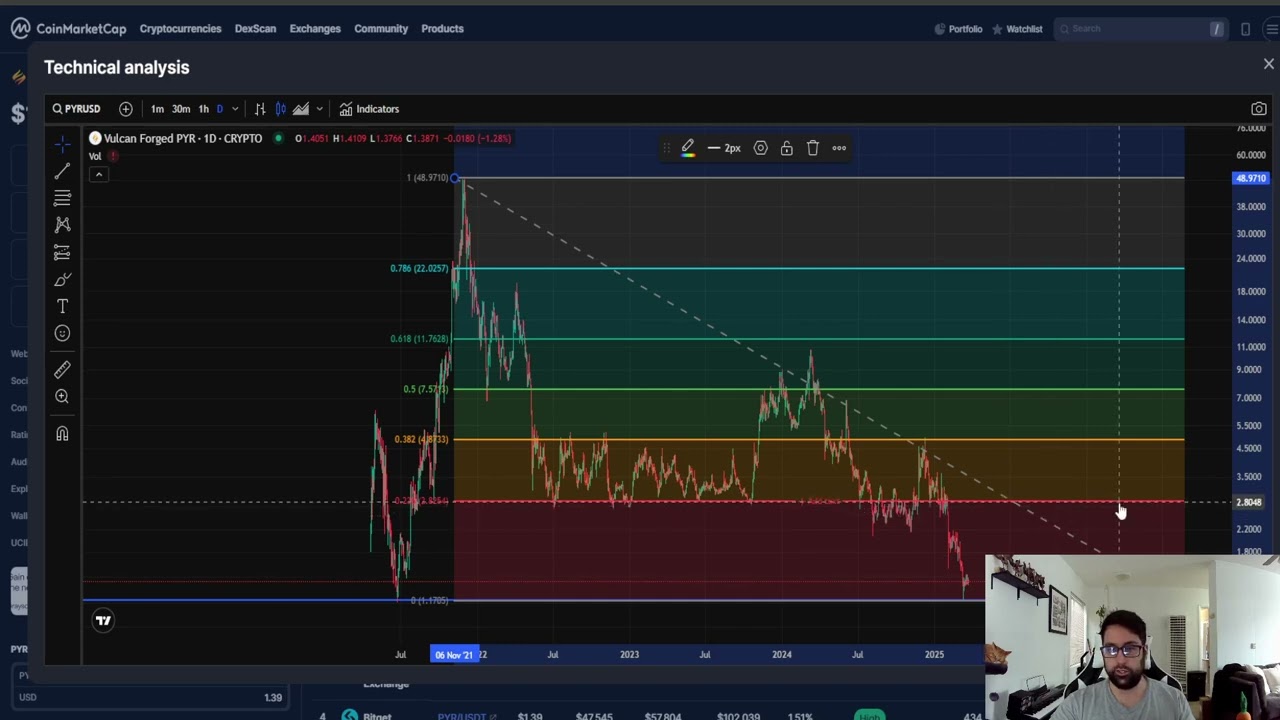Switch chart style to candles
Image resolution: width=1280 pixels, height=720 pixels.
pos(281,109)
